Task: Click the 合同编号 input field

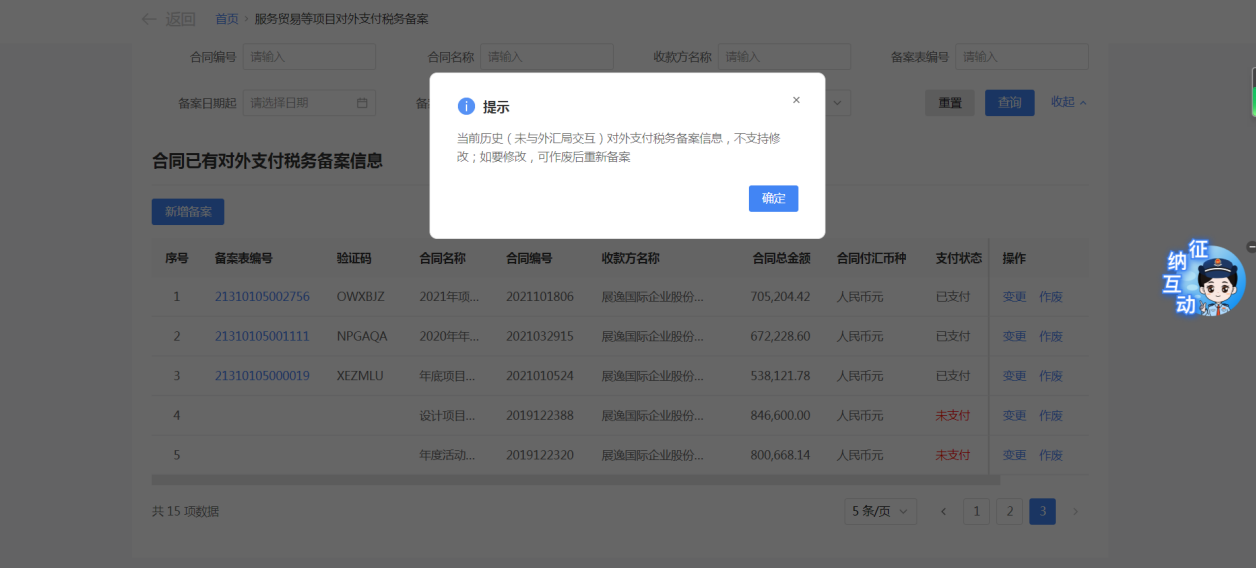Action: tap(309, 57)
